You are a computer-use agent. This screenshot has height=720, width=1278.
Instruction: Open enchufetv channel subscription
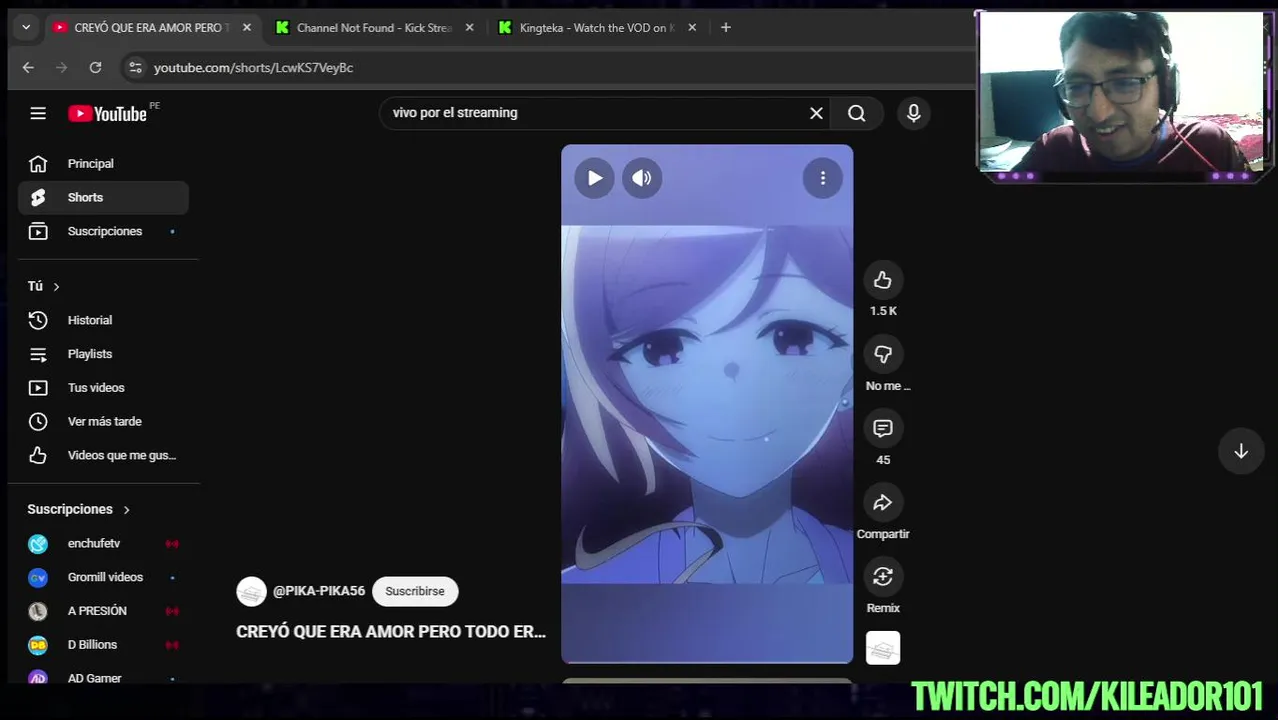pyautogui.click(x=103, y=543)
